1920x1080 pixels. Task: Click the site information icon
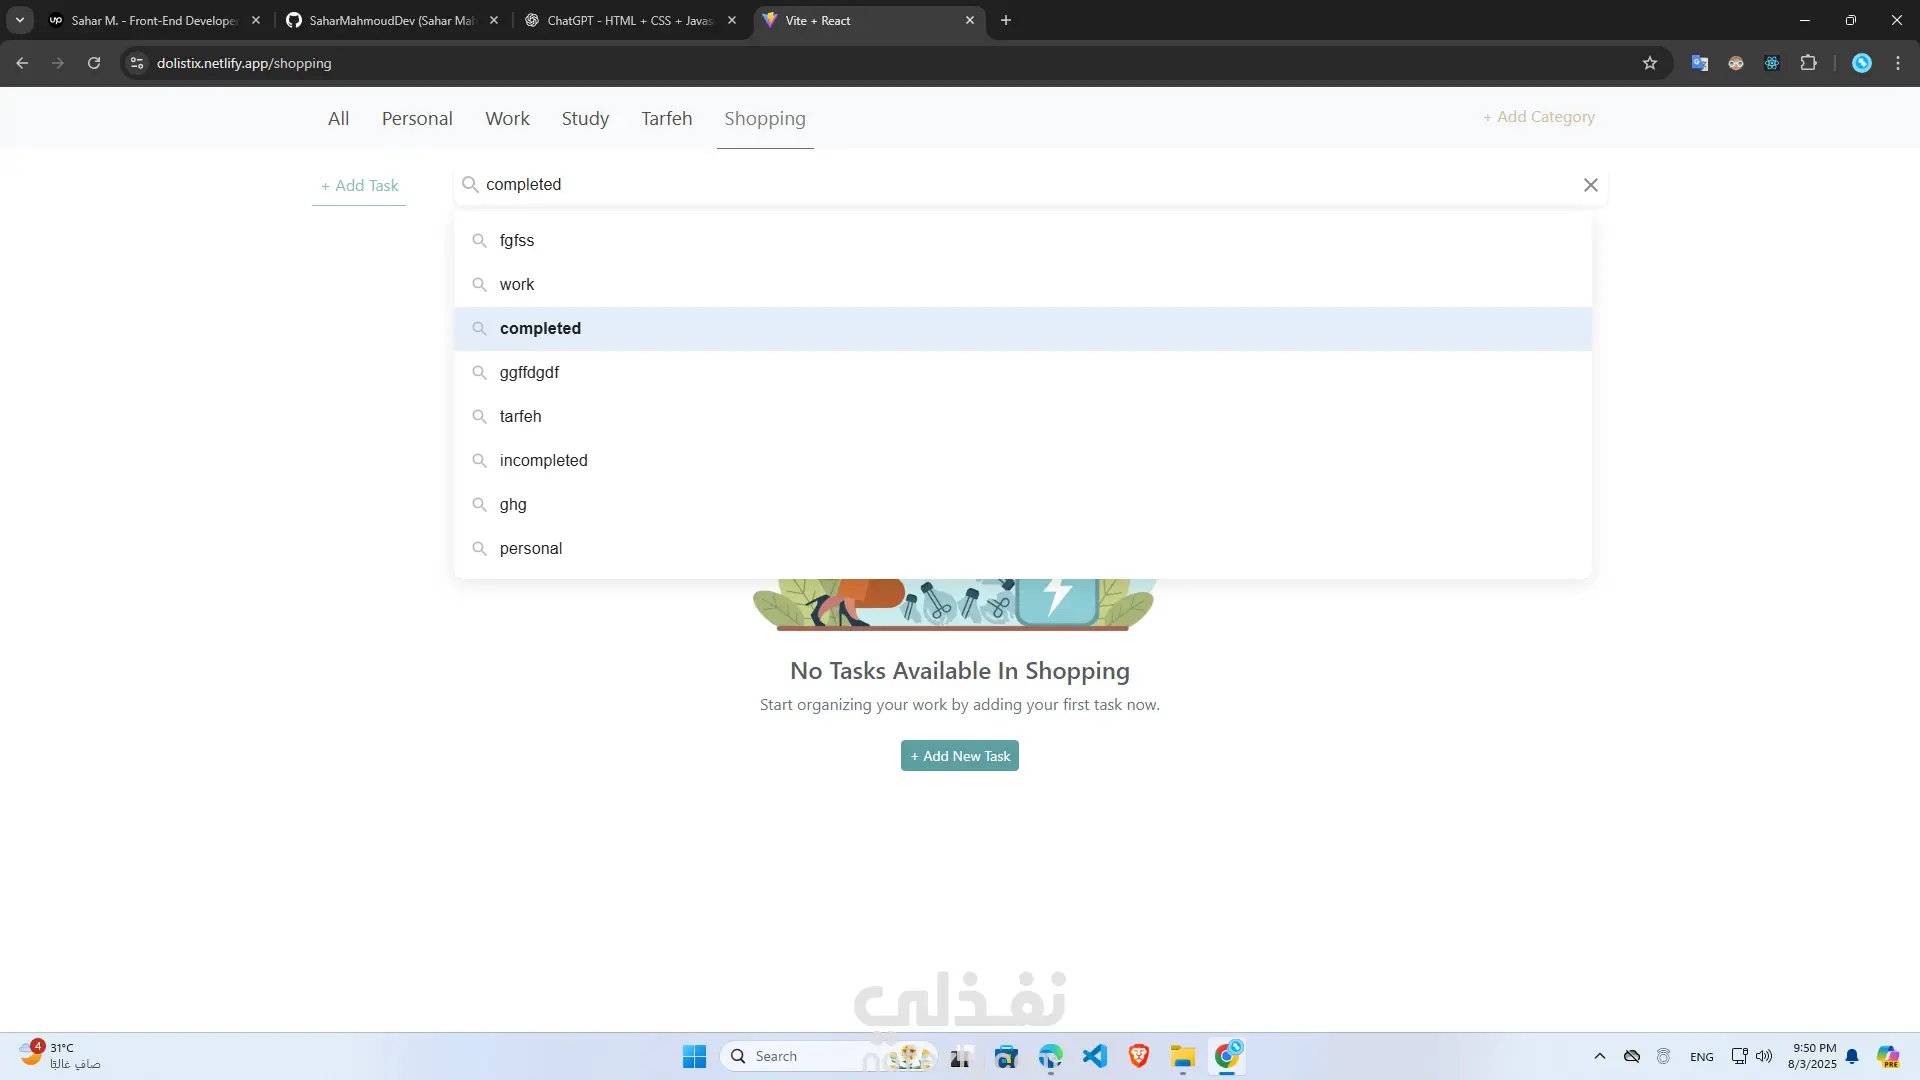[137, 63]
